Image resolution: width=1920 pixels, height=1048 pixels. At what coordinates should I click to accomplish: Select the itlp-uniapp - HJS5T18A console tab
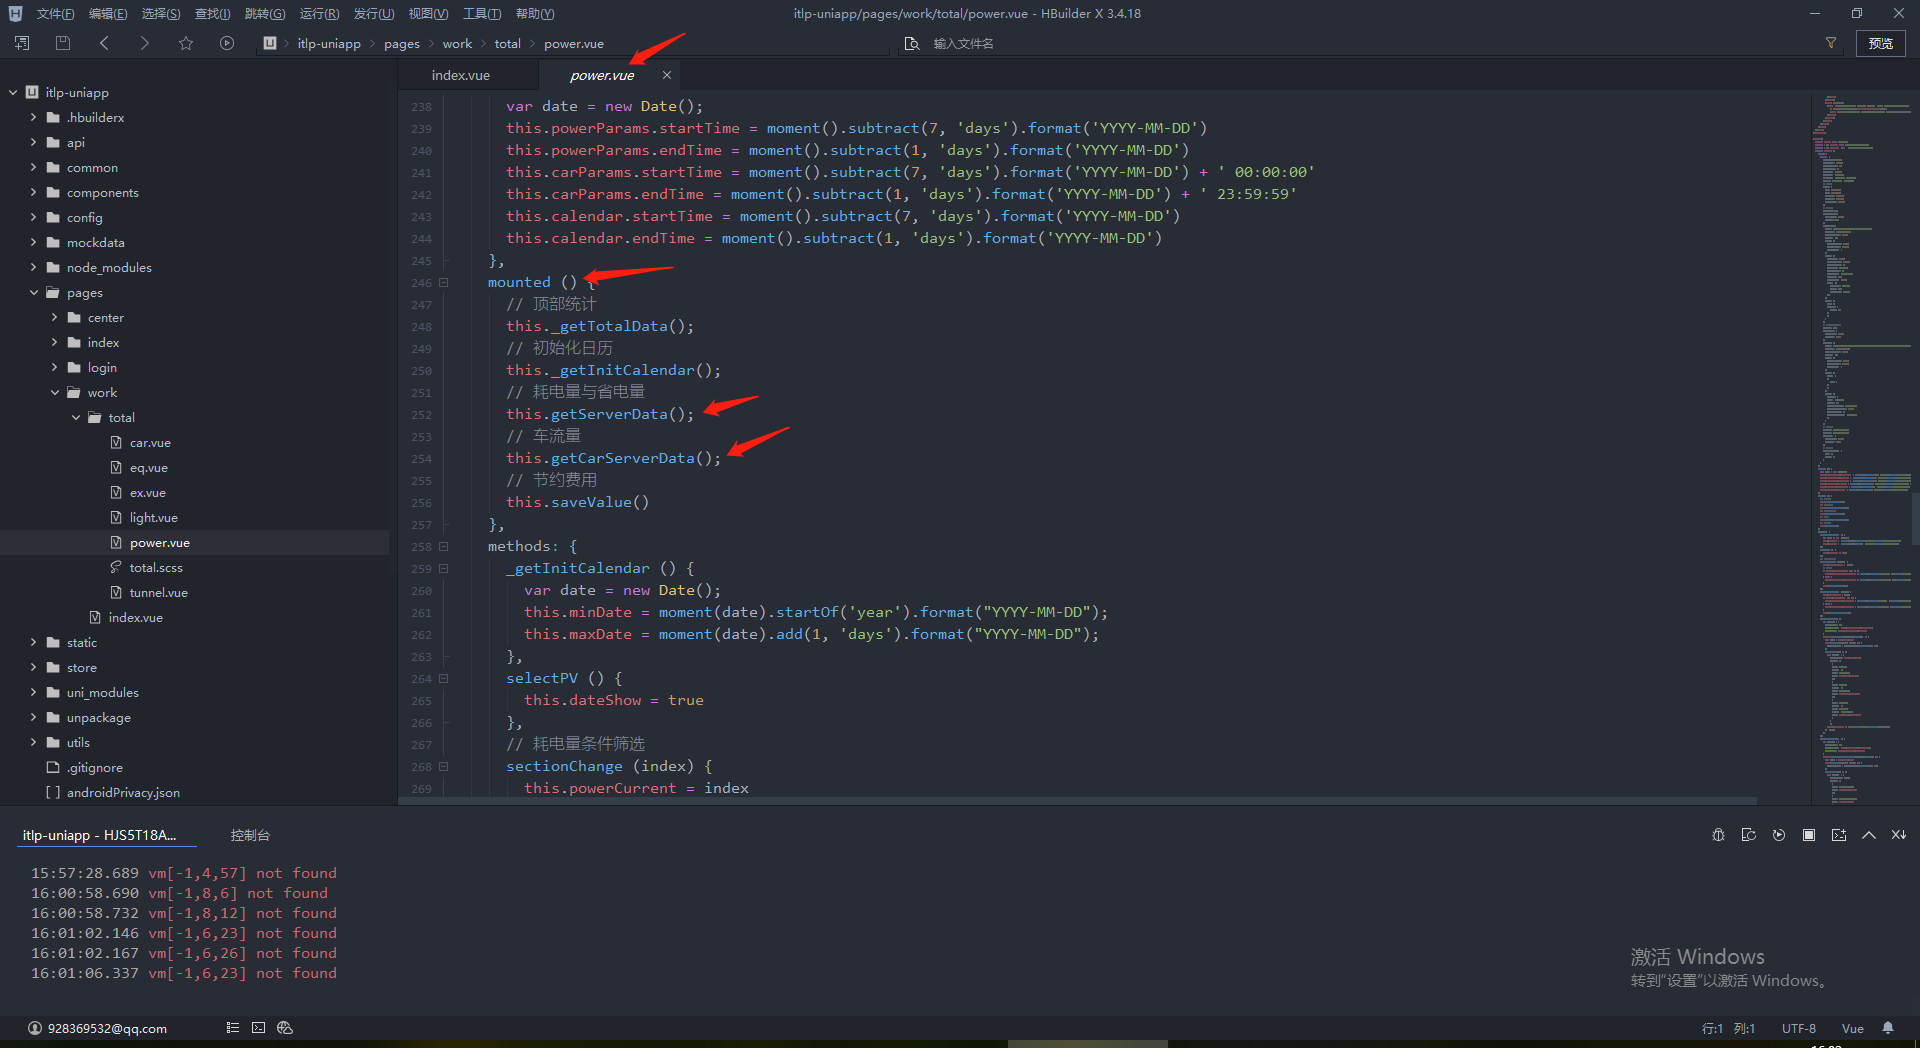coord(100,835)
